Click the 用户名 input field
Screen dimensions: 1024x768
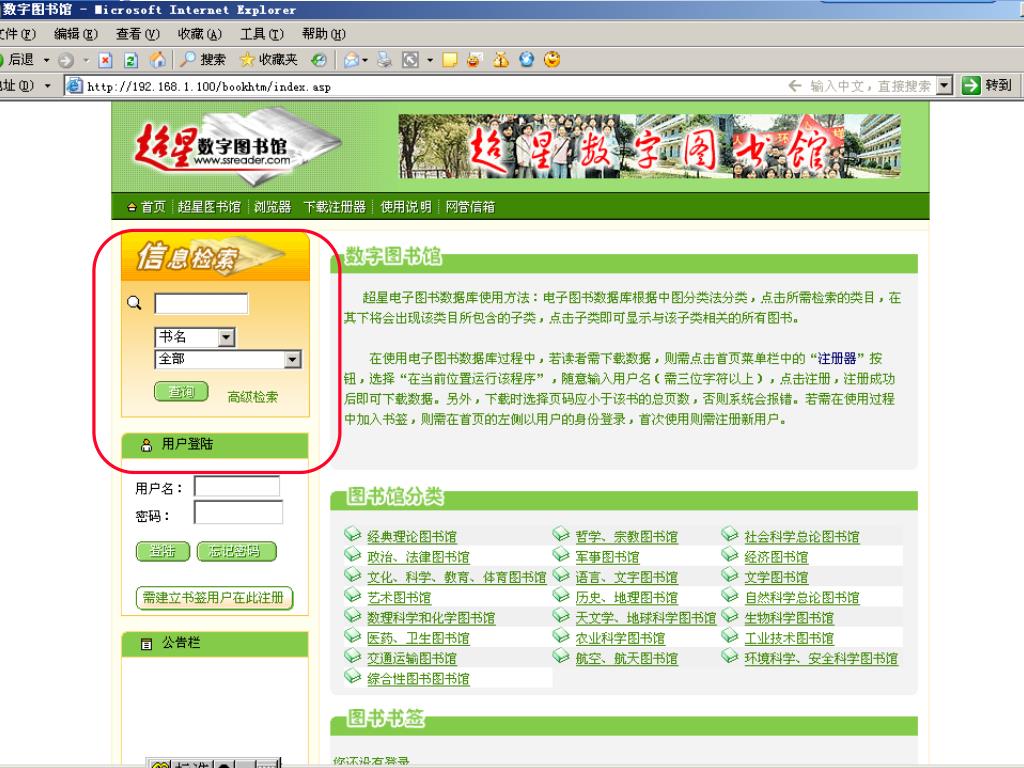[237, 487]
